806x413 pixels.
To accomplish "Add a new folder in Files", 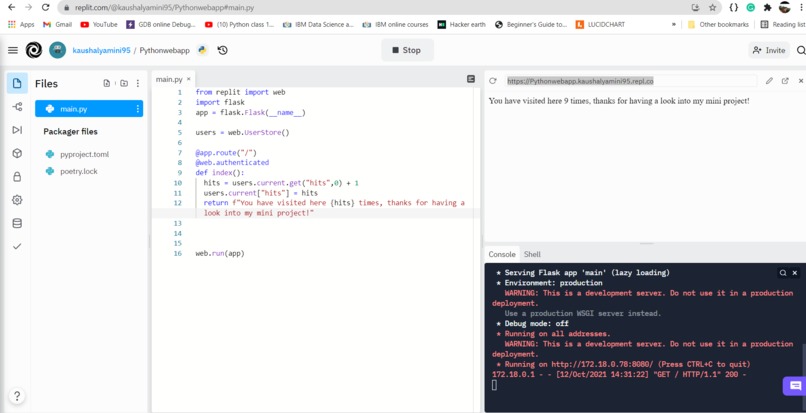I will pyautogui.click(x=124, y=83).
